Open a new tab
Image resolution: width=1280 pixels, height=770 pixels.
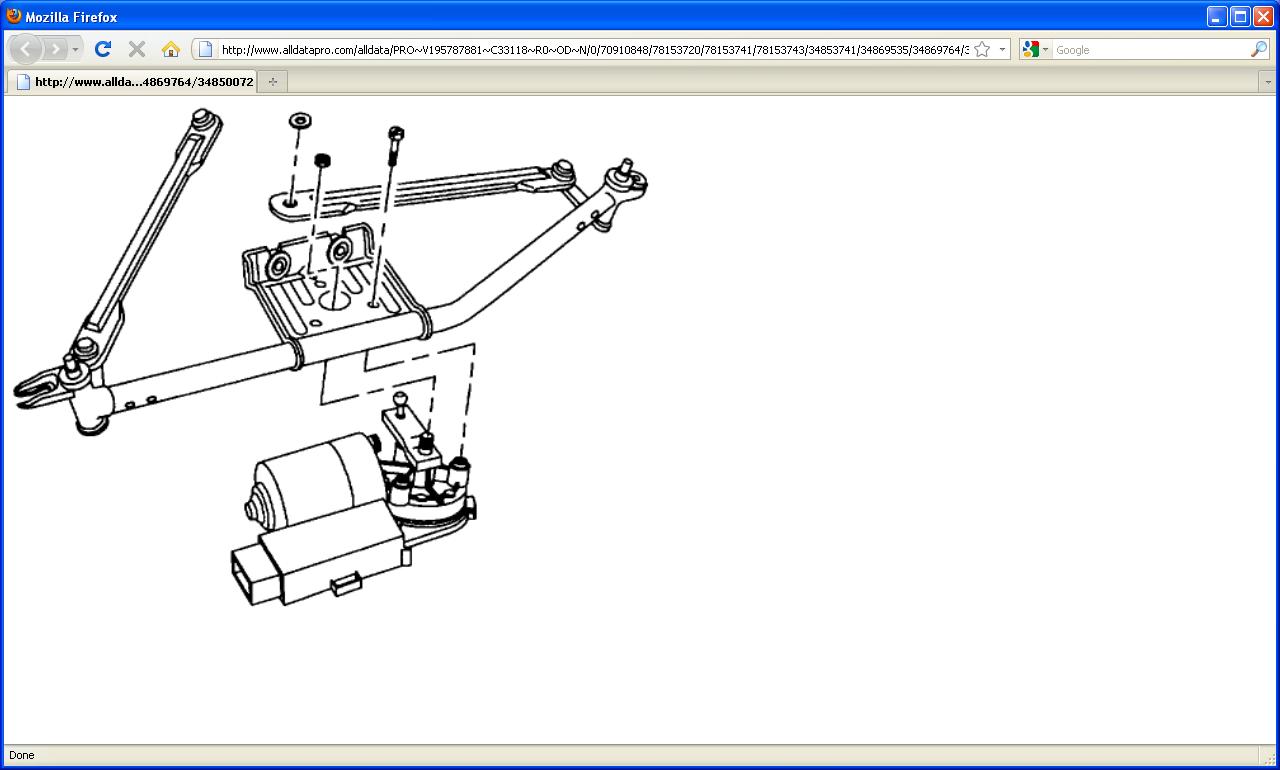point(273,82)
